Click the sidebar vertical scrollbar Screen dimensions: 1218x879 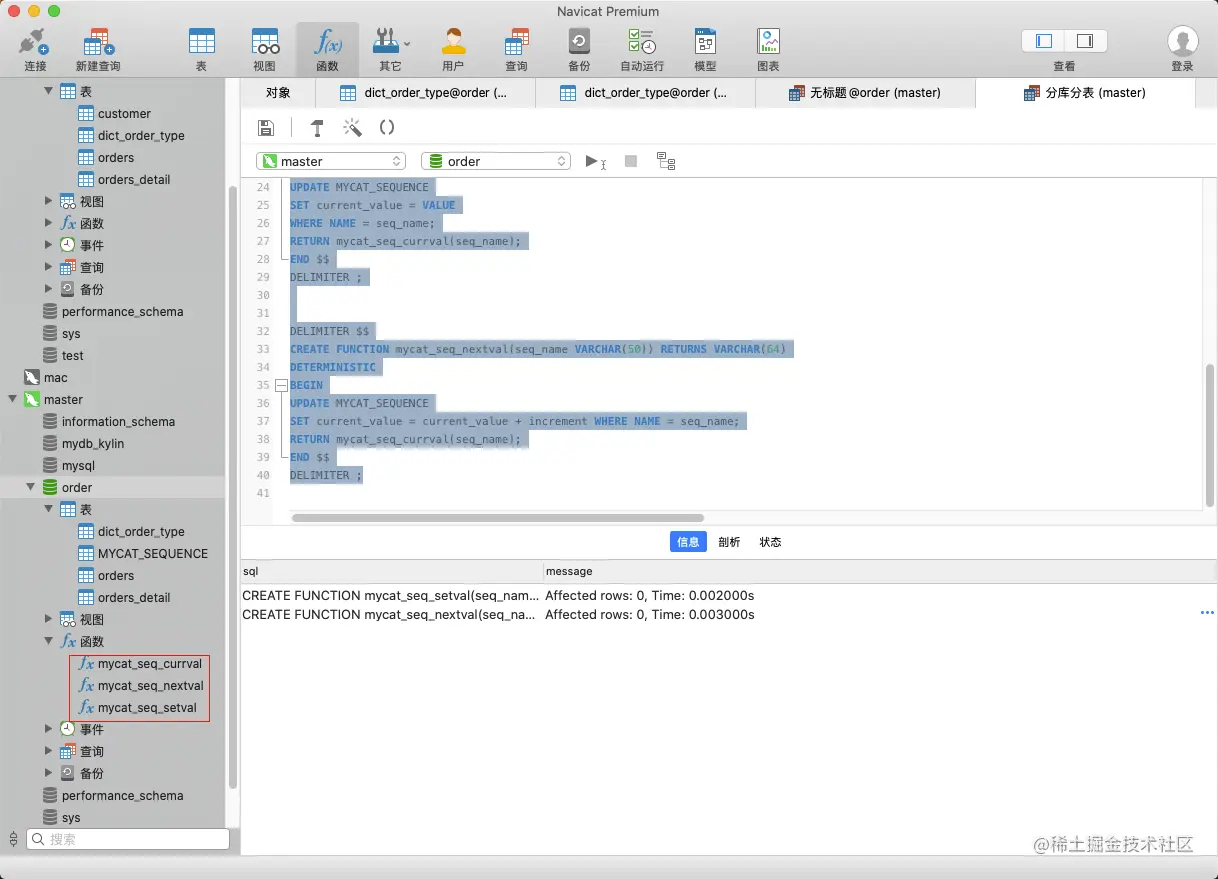click(233, 486)
